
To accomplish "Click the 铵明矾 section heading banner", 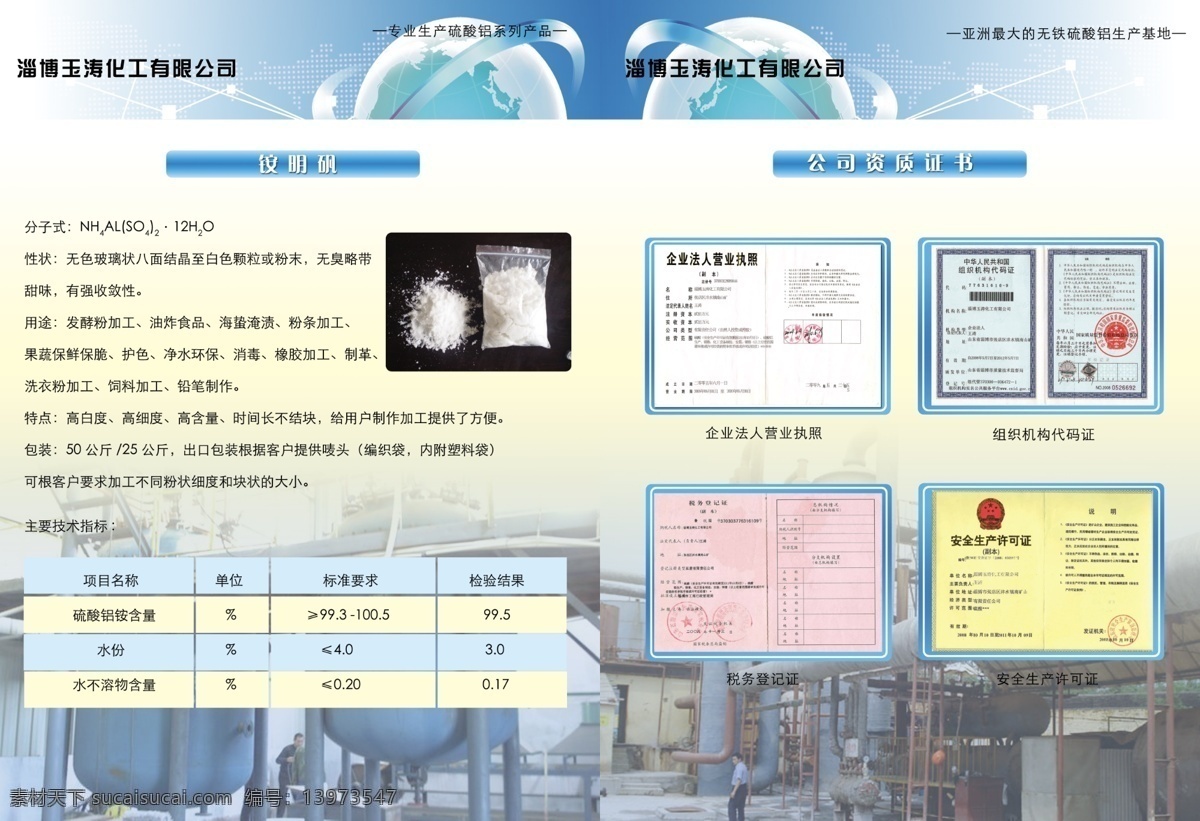I will [x=293, y=164].
